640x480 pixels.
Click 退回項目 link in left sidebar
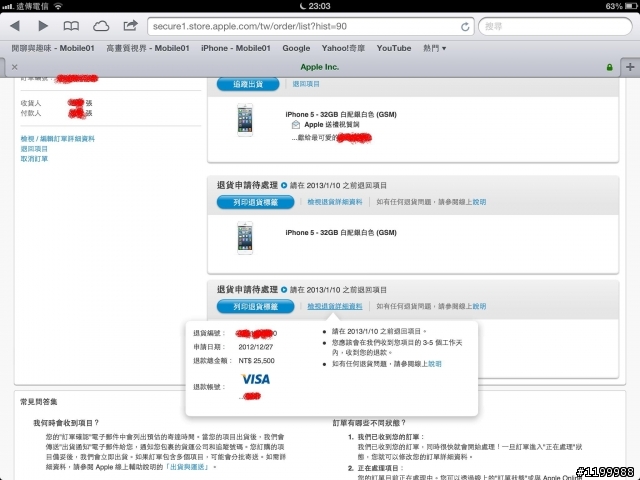[34, 149]
